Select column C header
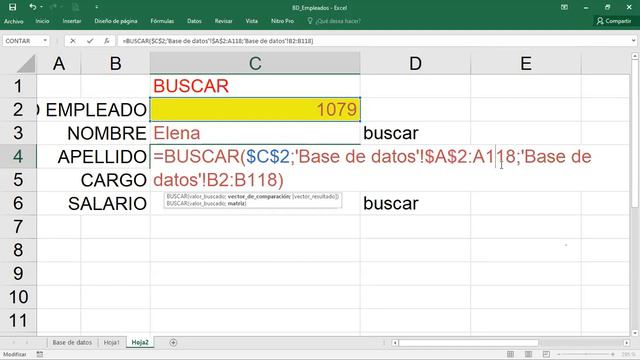640x360 pixels. coord(255,64)
